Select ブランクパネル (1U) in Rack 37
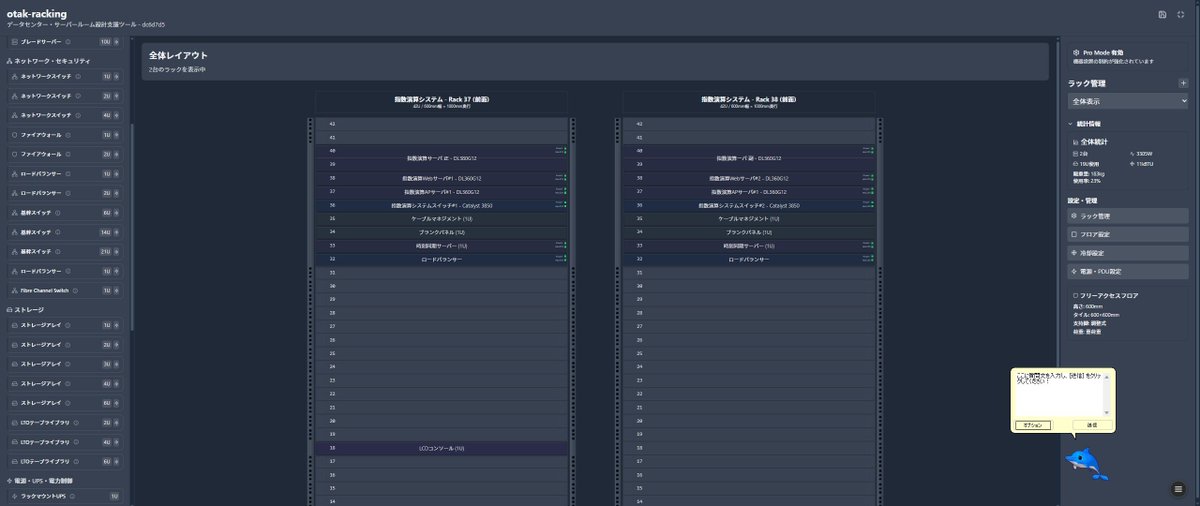 [441, 232]
